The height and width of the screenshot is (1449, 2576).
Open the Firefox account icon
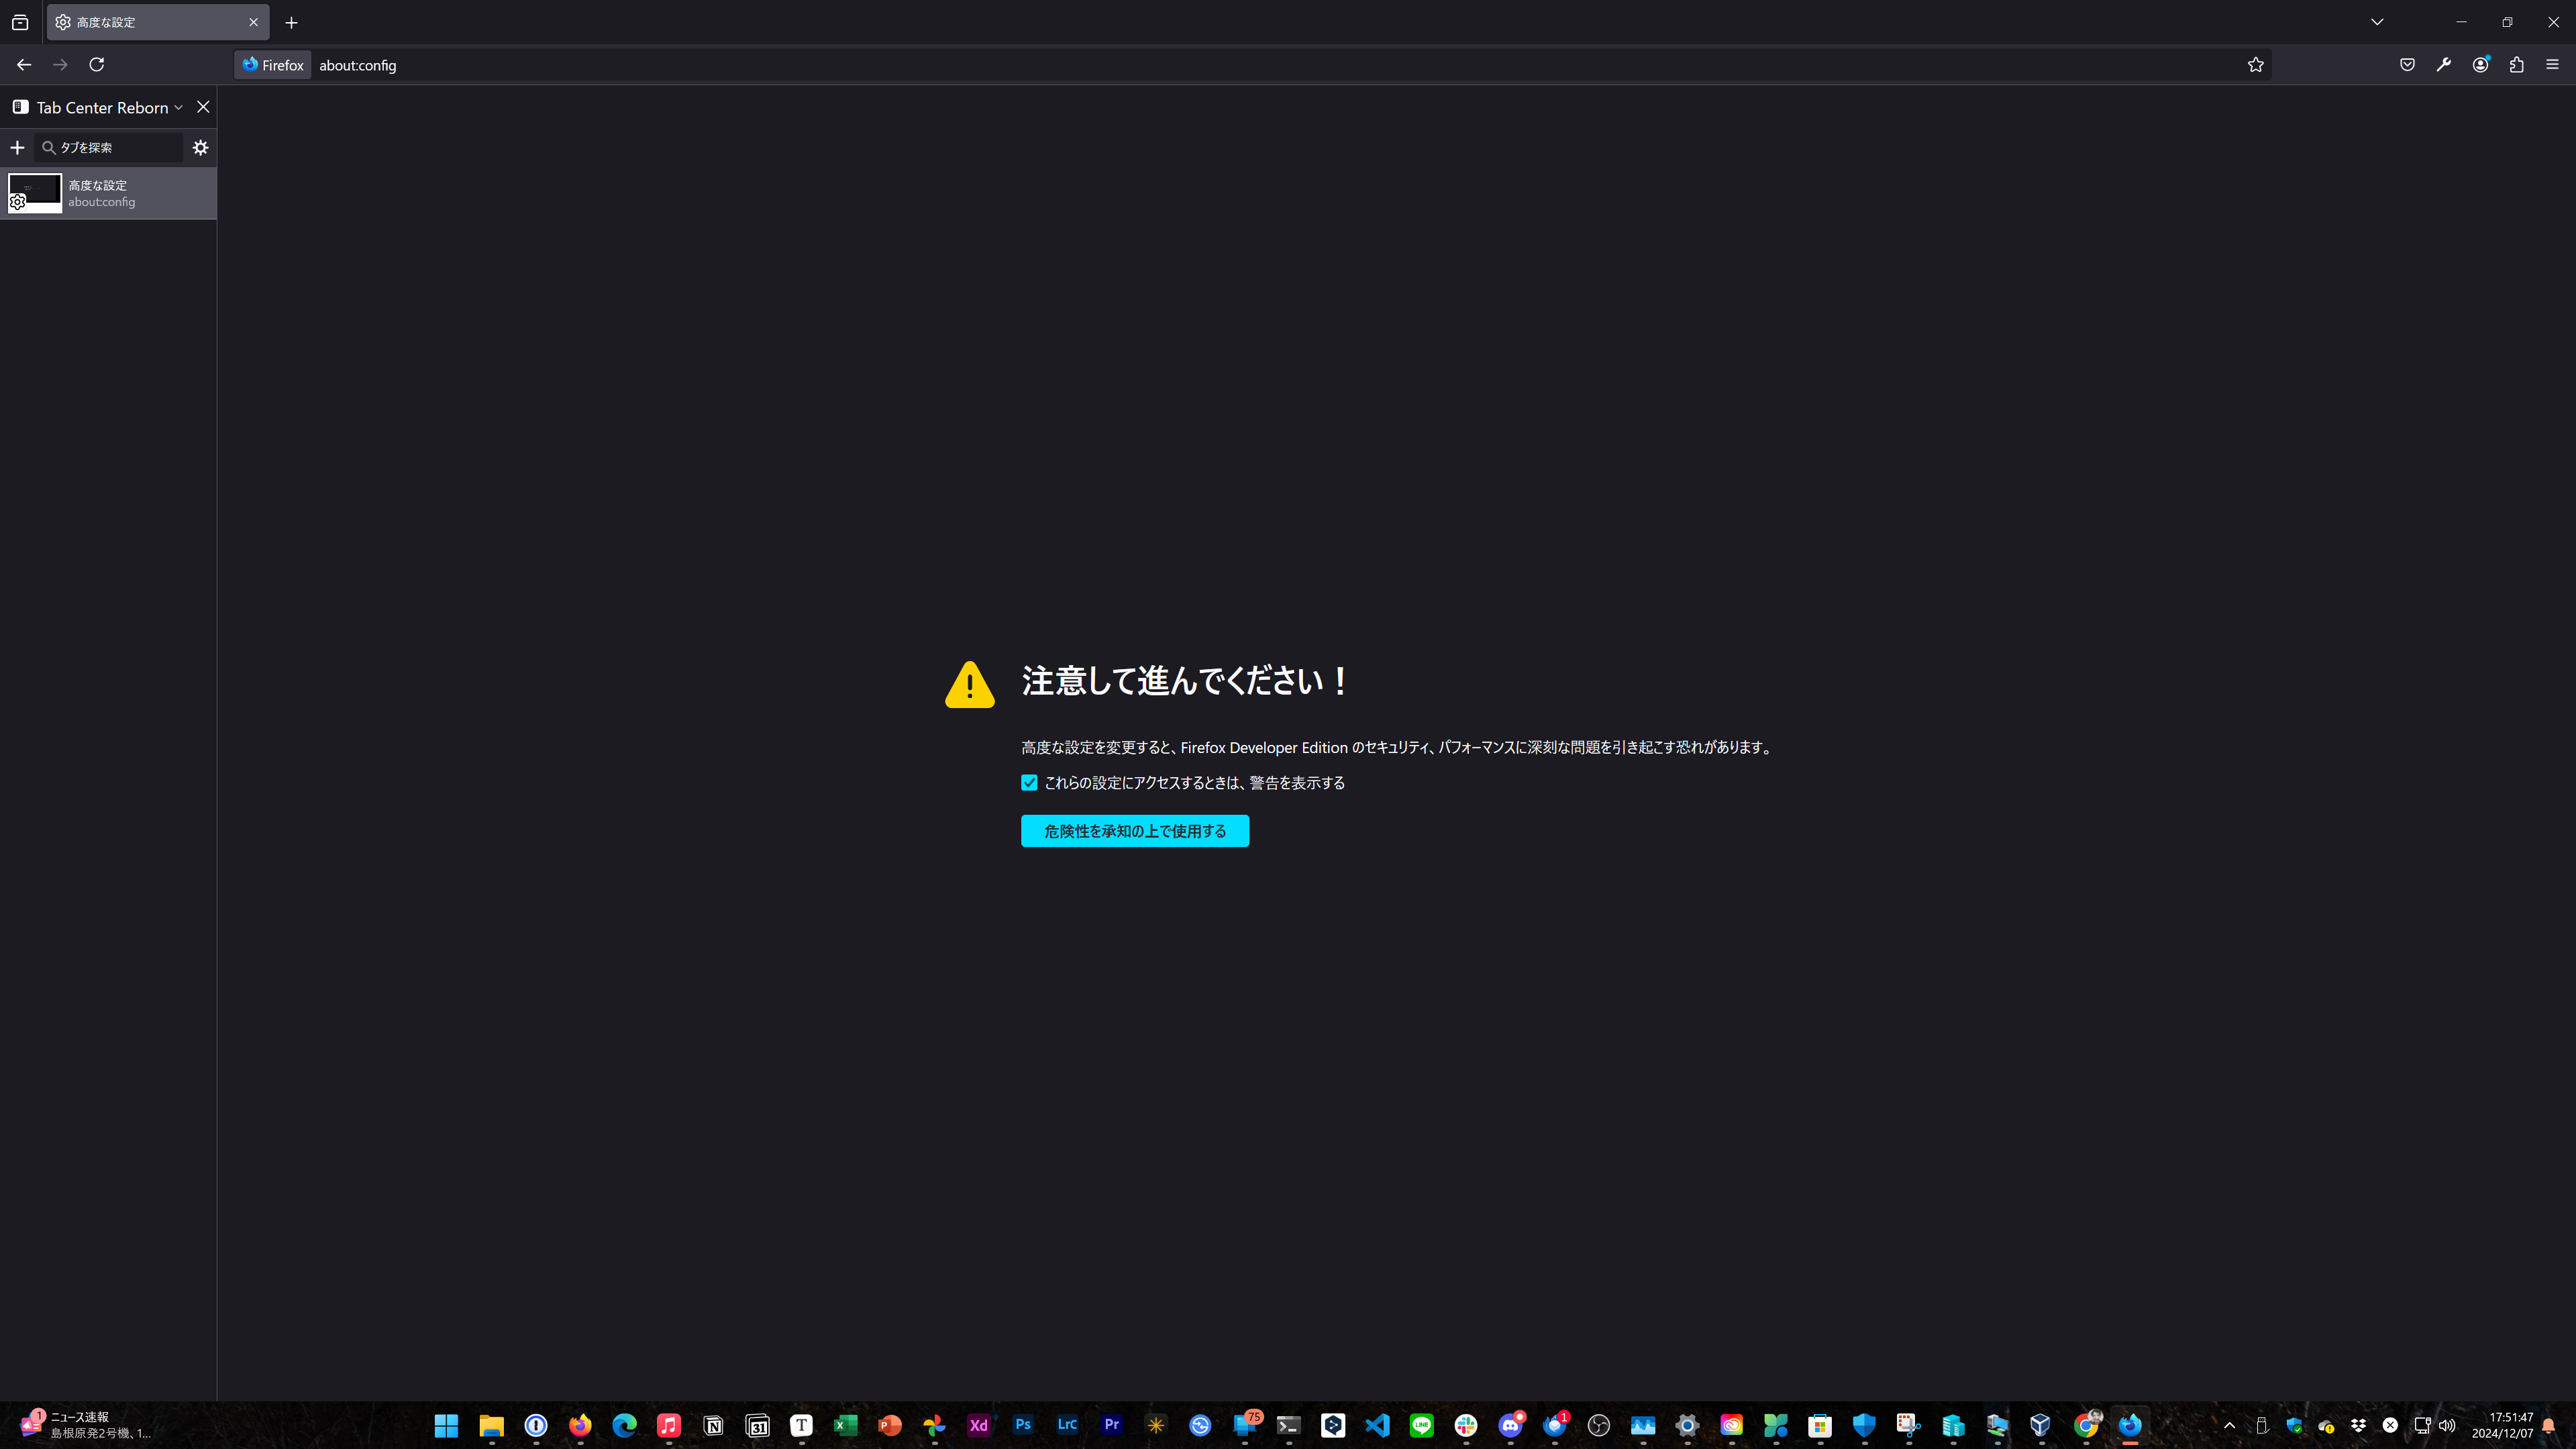2480,64
